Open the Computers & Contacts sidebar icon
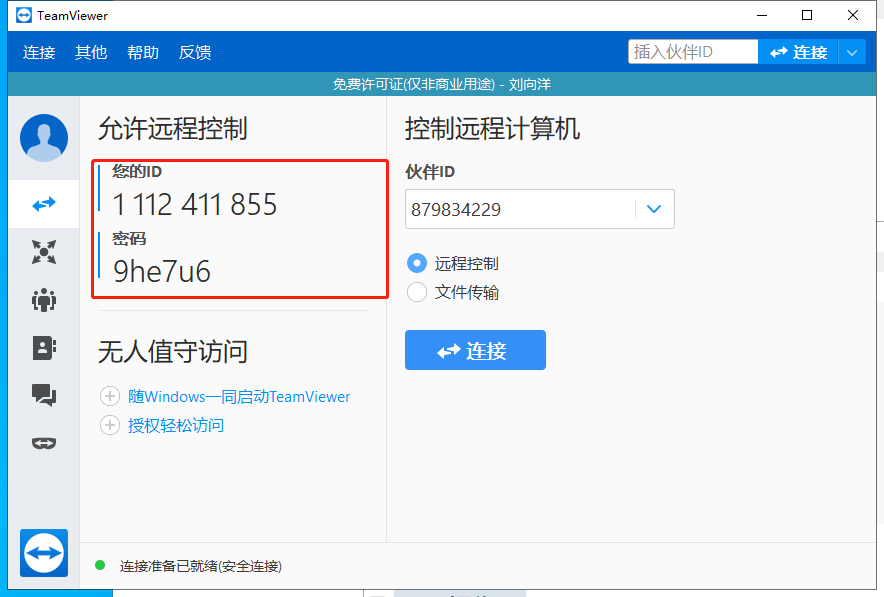 [44, 348]
